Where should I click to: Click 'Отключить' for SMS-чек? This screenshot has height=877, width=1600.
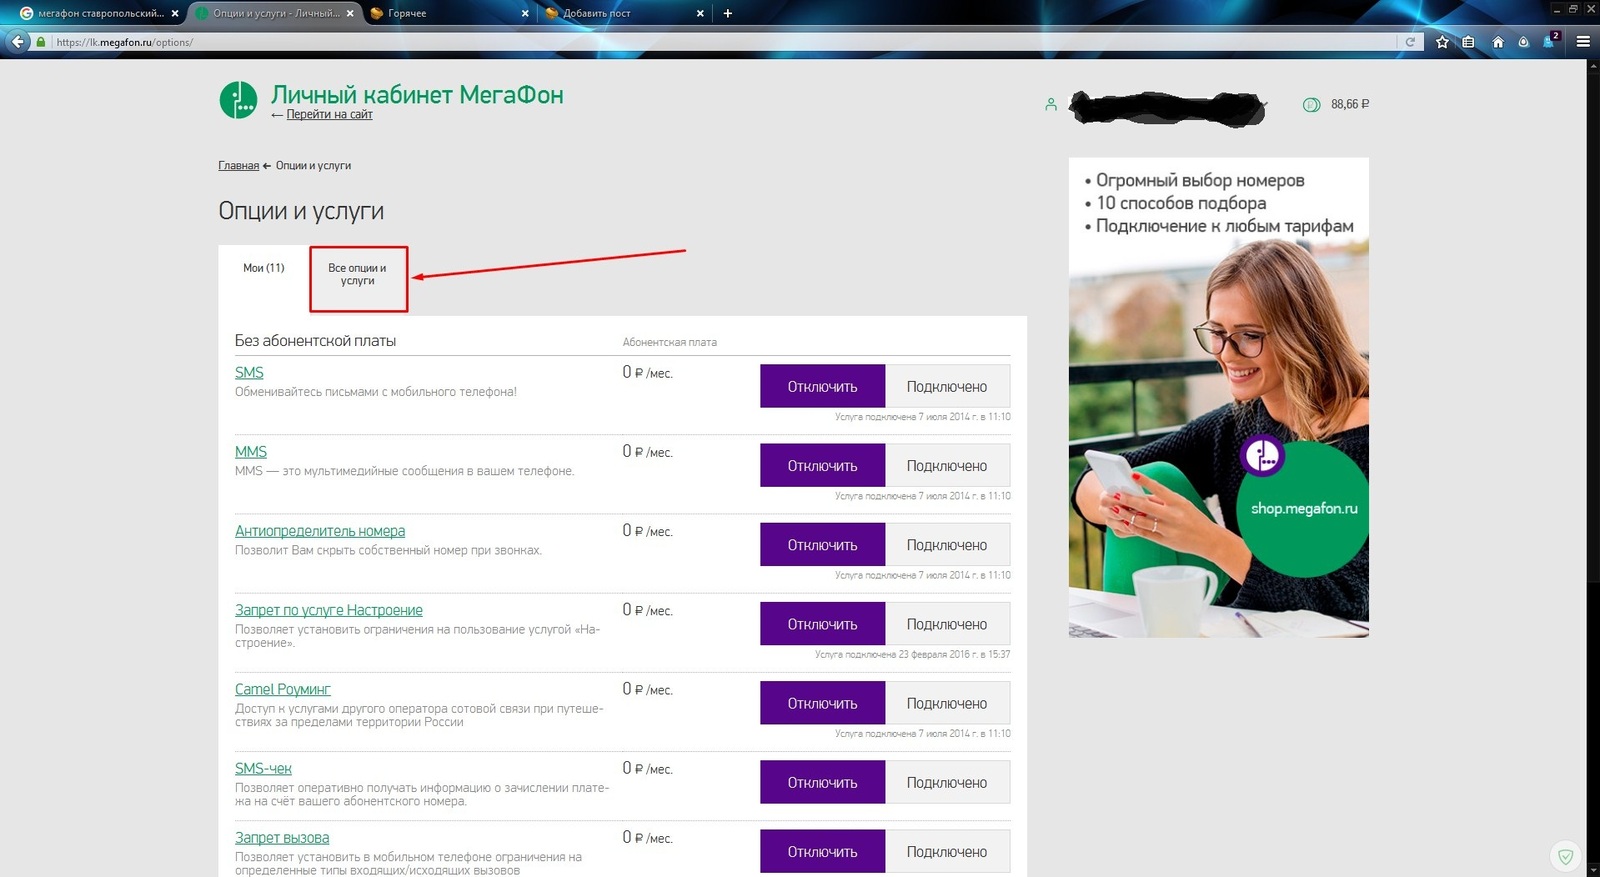822,782
